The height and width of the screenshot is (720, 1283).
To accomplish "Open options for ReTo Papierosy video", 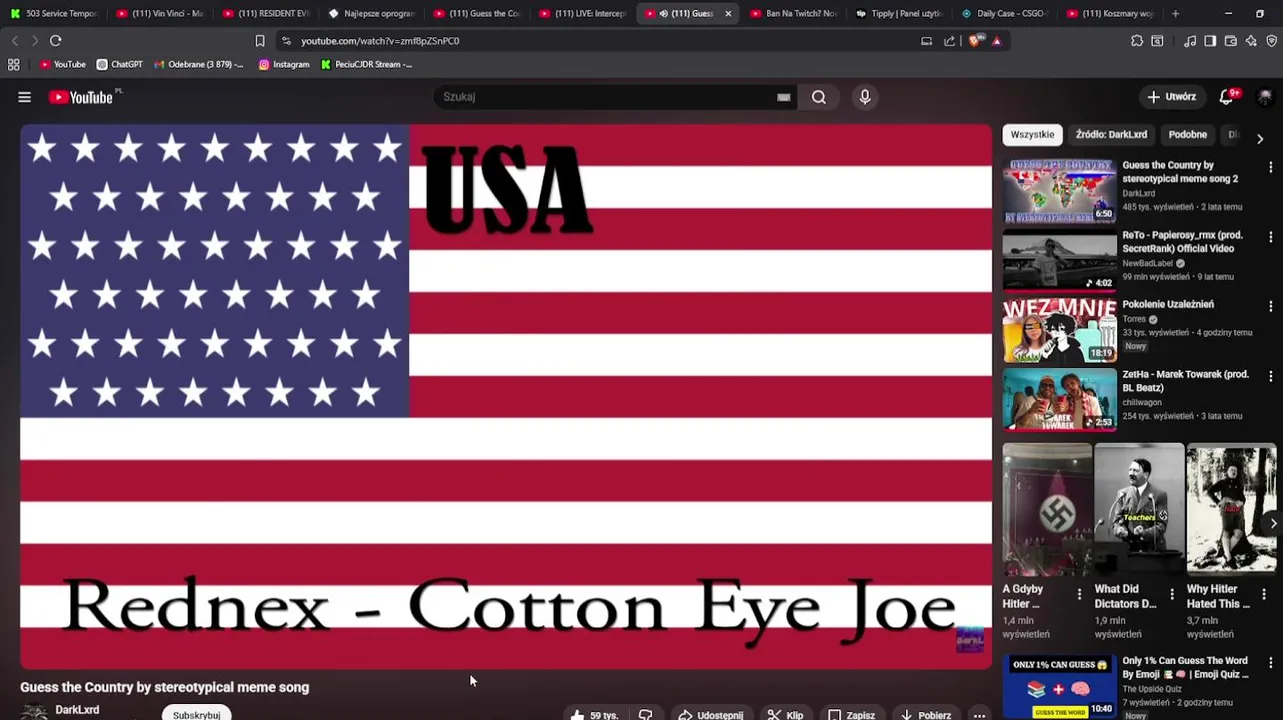I will pyautogui.click(x=1270, y=238).
